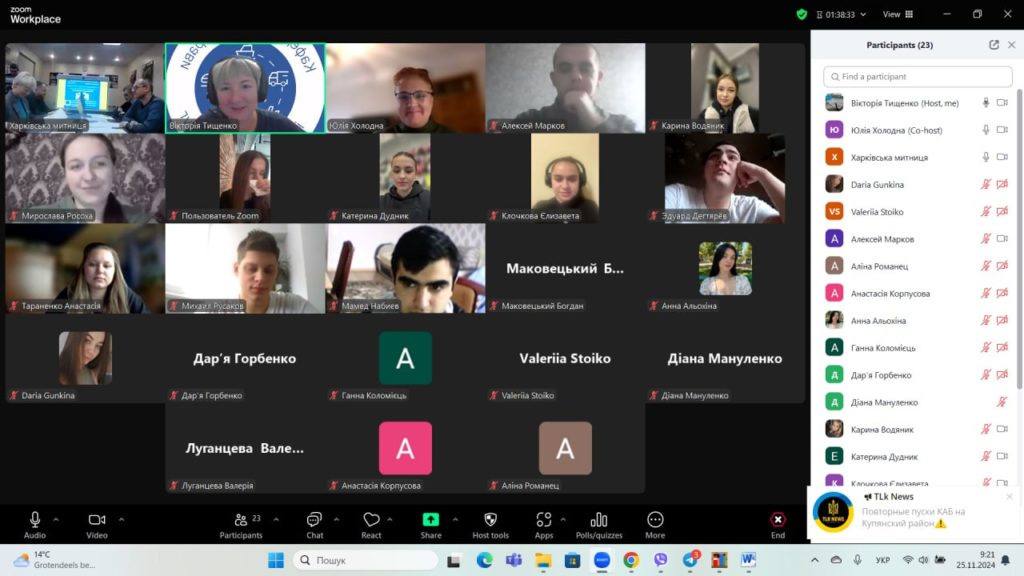
Task: Select the Эдуард Дегтярёв video tile
Action: click(725, 178)
